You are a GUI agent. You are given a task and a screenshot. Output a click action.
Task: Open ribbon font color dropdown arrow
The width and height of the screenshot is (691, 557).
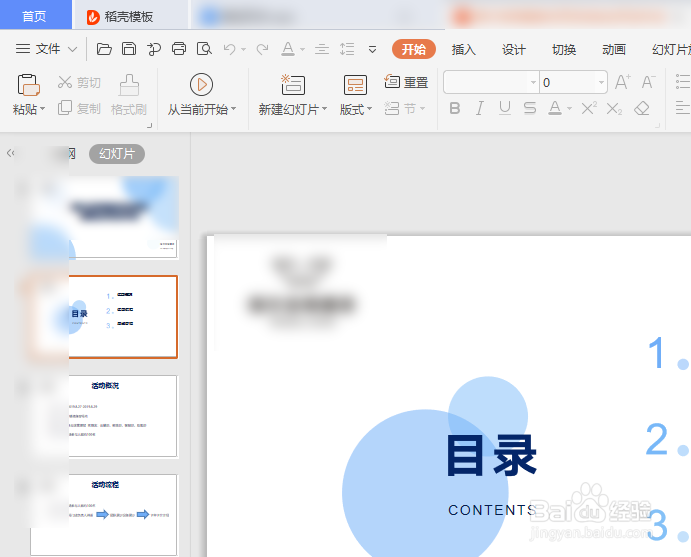click(x=569, y=108)
